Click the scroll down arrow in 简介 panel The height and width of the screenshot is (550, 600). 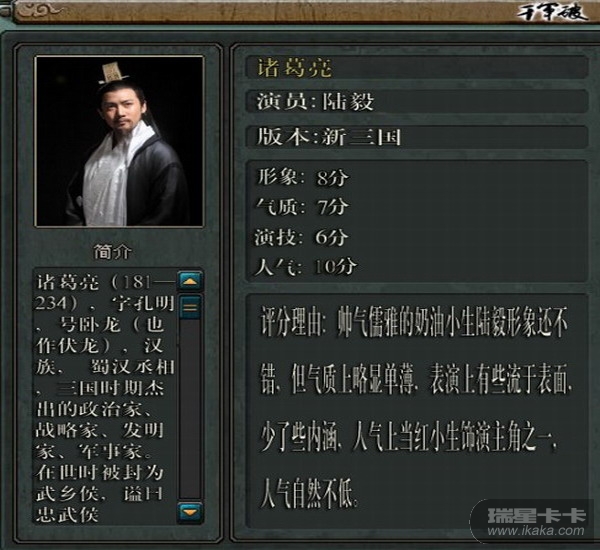[x=191, y=512]
